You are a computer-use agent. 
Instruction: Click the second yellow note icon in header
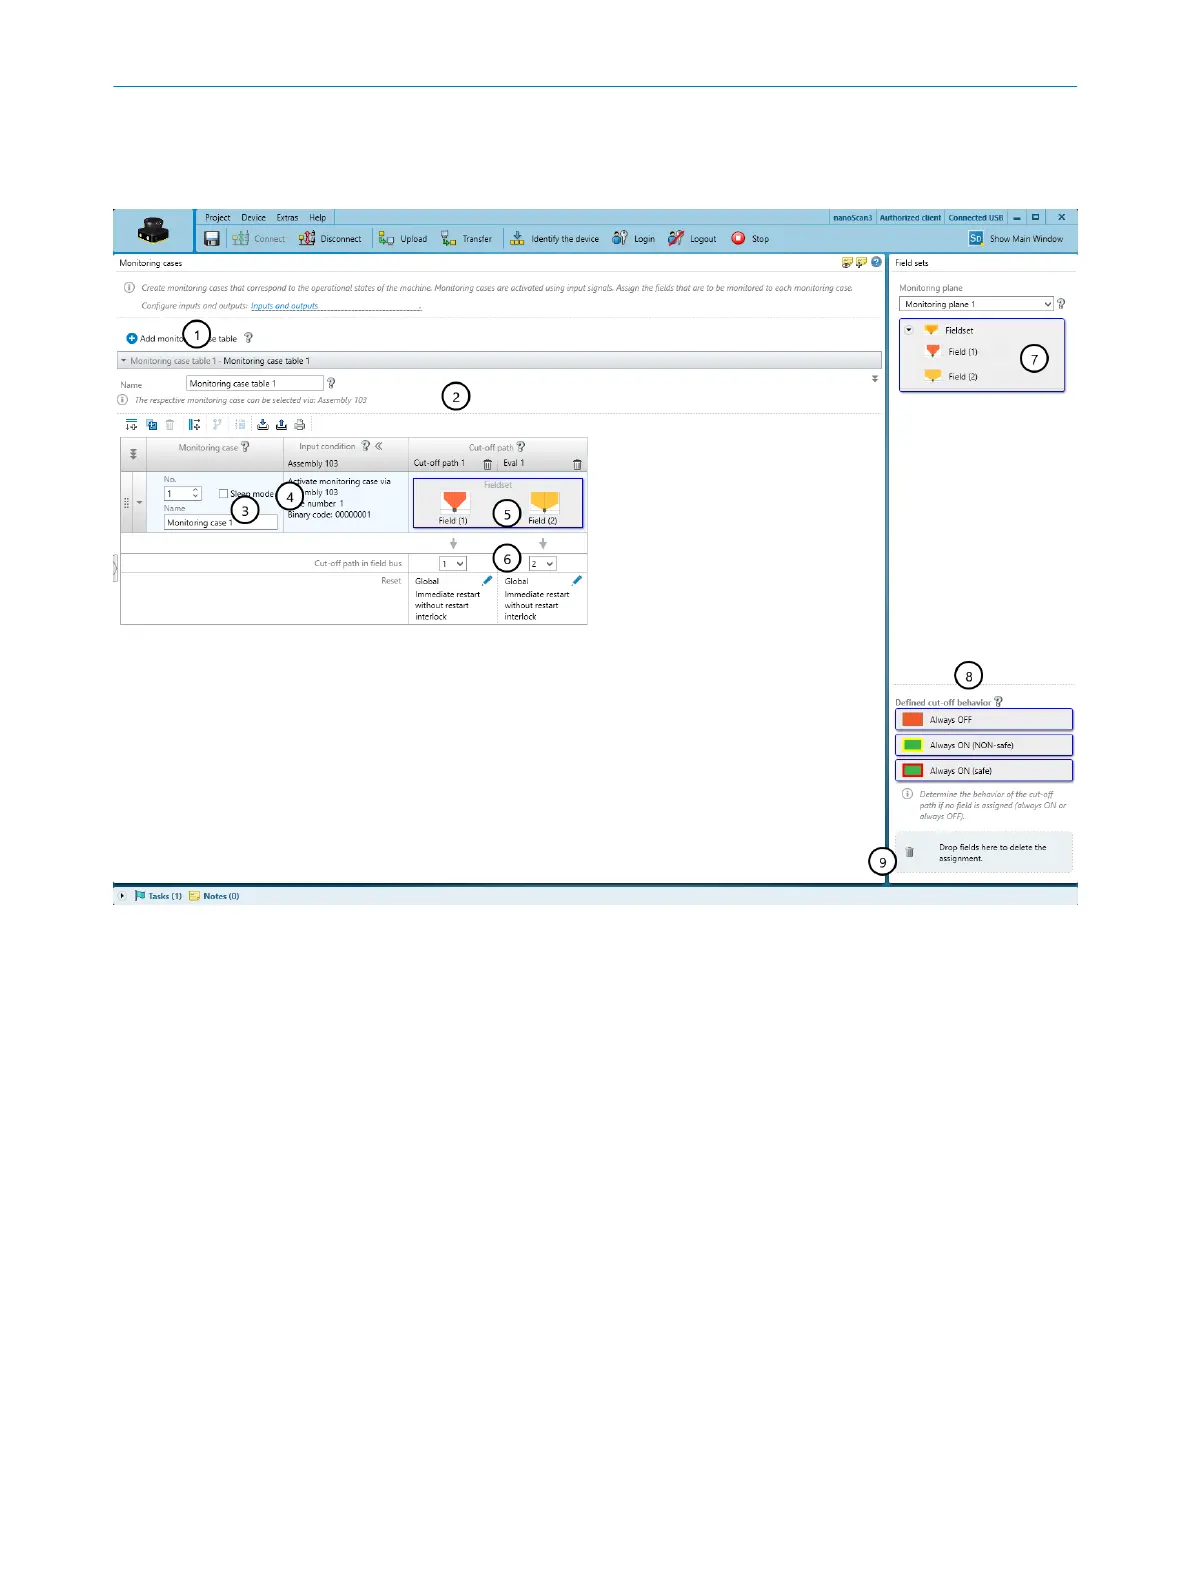tap(861, 262)
